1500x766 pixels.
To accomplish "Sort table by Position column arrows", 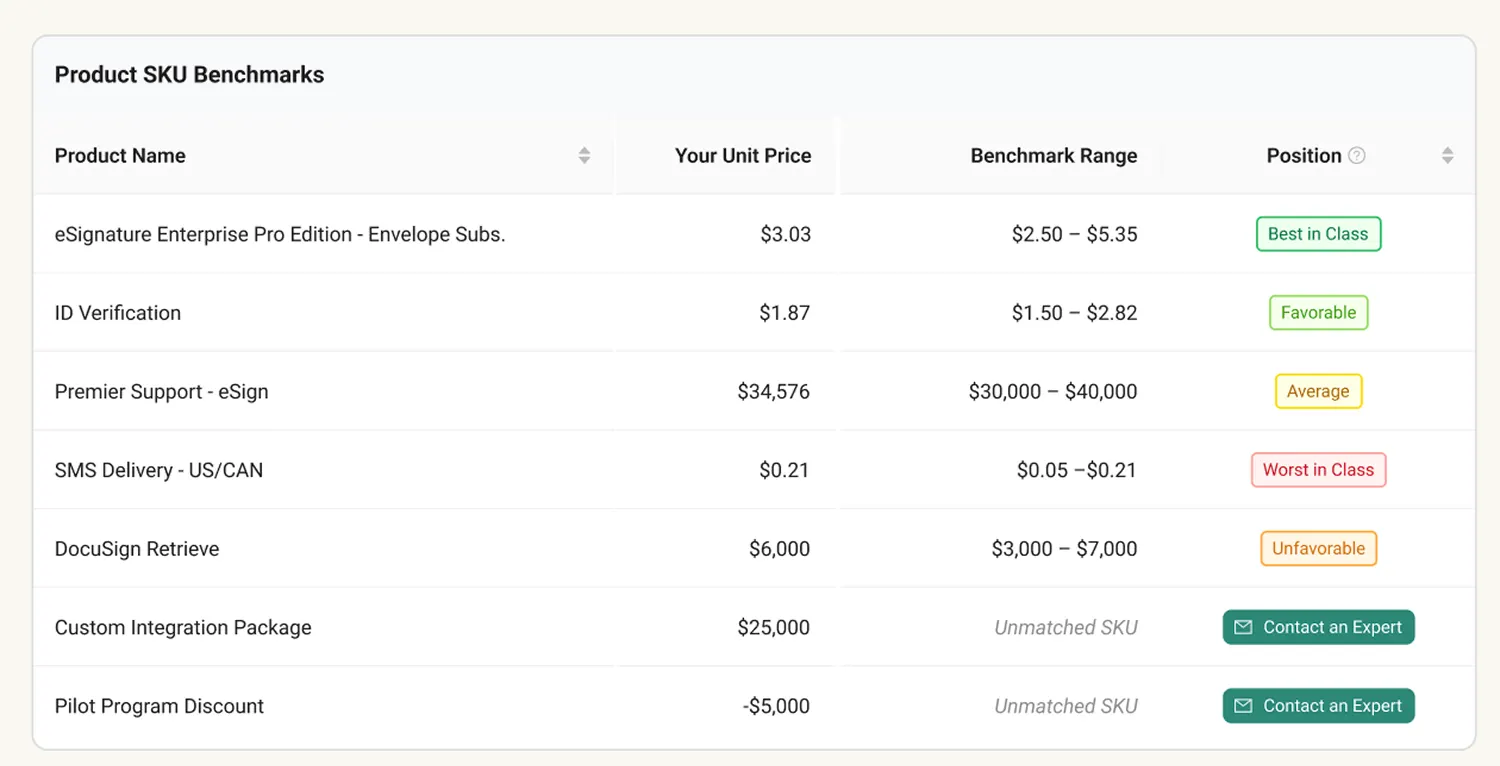I will [1447, 156].
